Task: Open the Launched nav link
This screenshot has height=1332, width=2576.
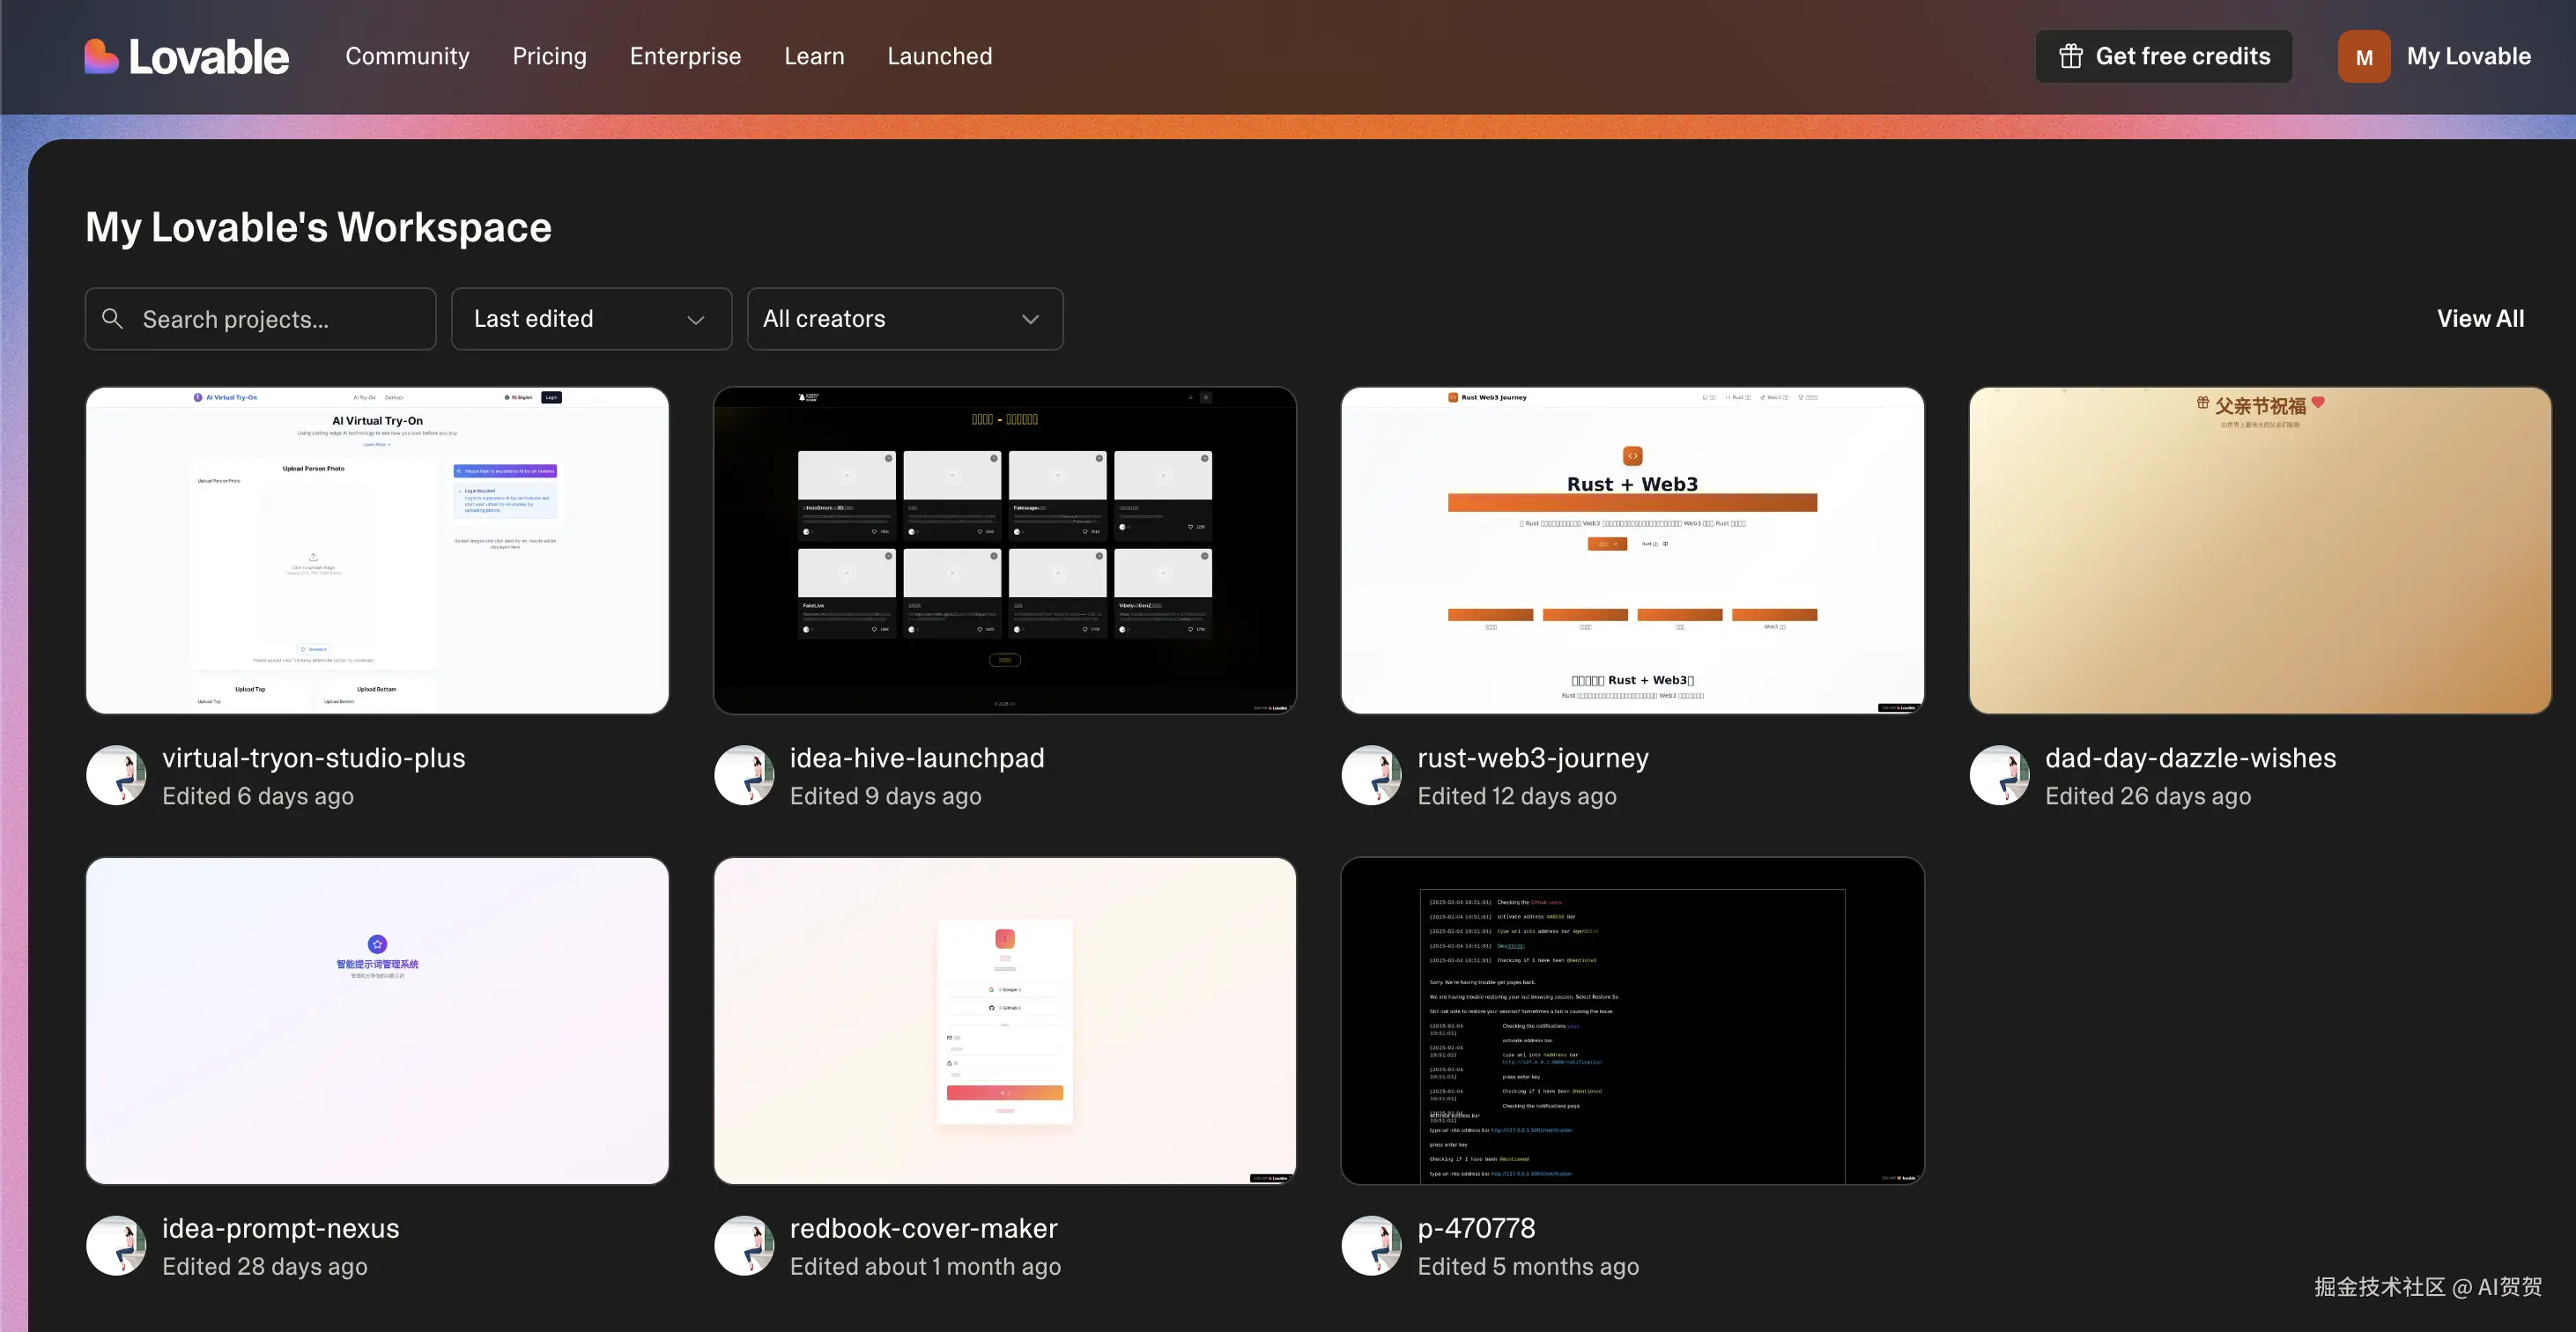Action: (939, 56)
